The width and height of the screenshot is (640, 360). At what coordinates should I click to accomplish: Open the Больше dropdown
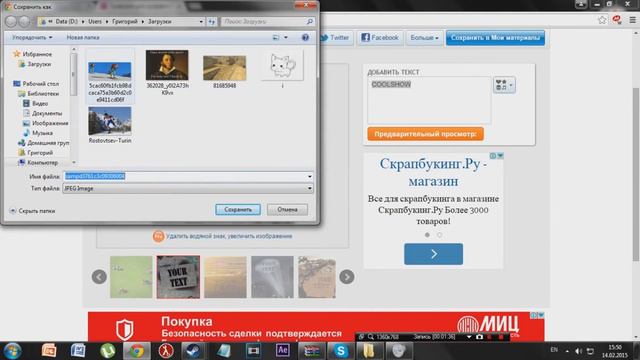[424, 38]
